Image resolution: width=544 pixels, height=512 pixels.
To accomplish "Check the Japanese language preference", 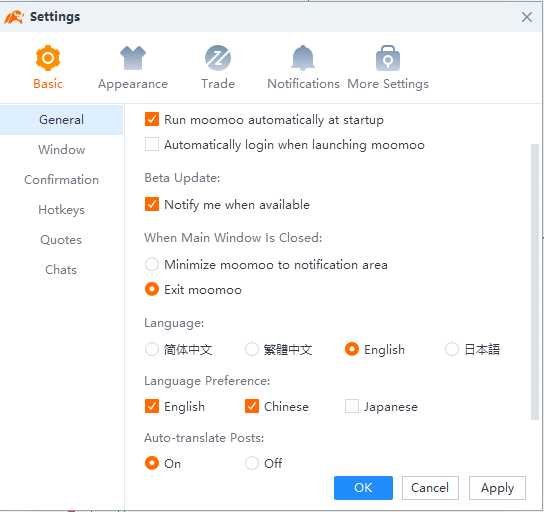I will click(352, 406).
